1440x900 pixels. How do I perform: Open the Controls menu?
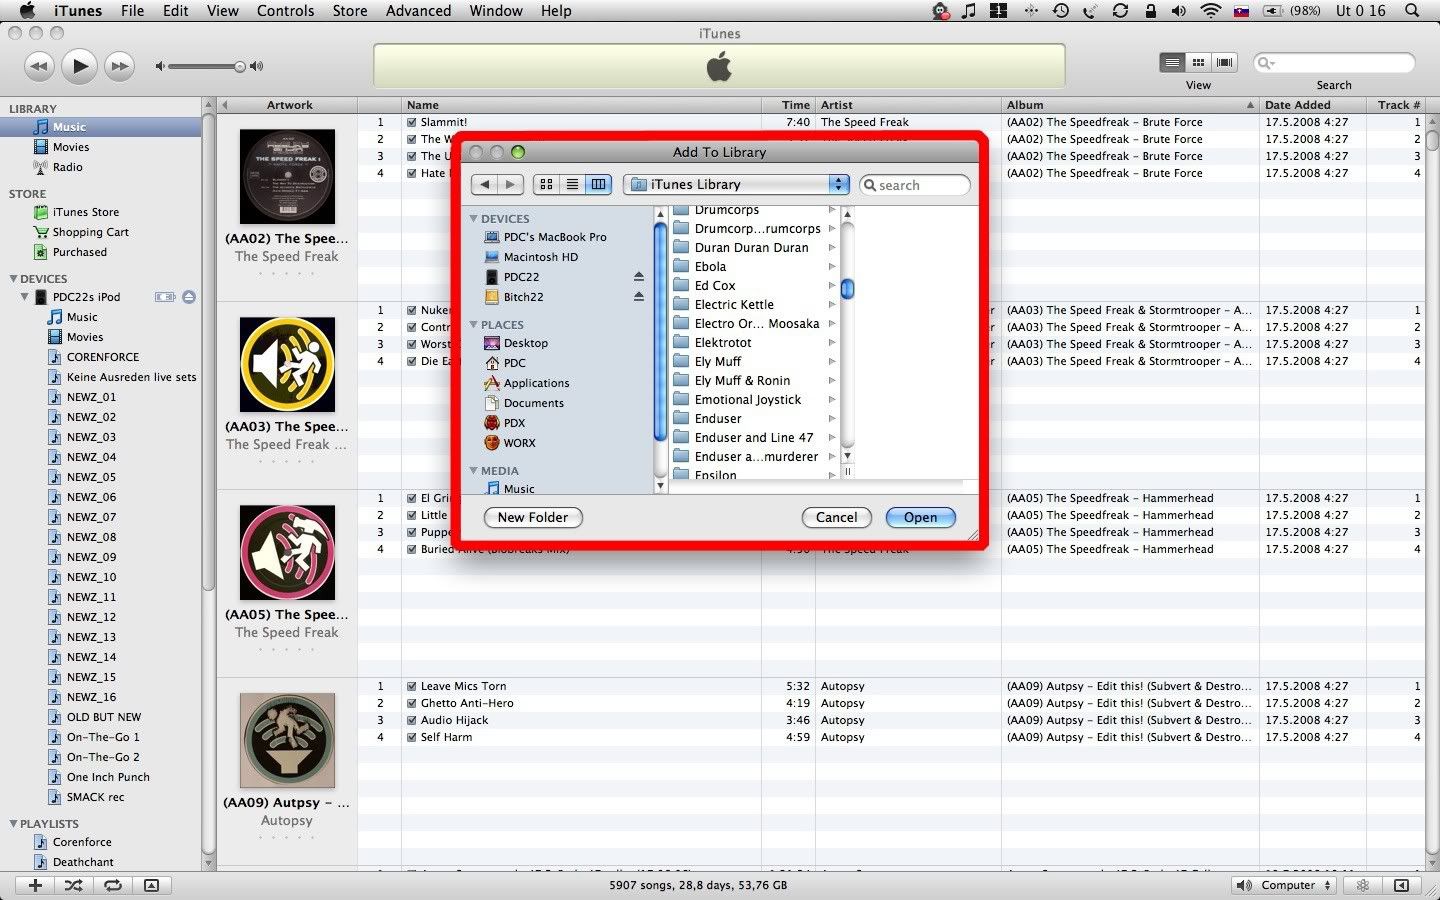[x=286, y=11]
